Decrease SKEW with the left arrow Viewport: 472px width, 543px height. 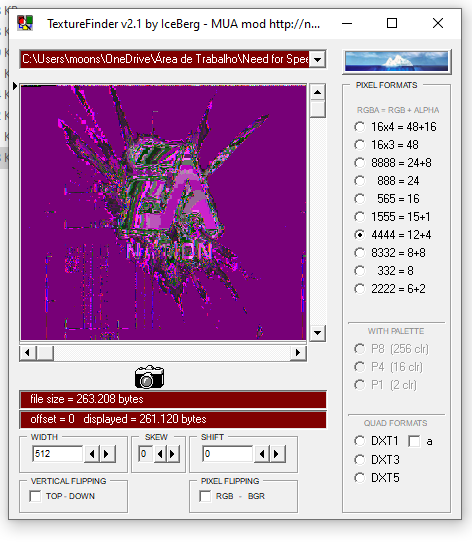tap(160, 454)
